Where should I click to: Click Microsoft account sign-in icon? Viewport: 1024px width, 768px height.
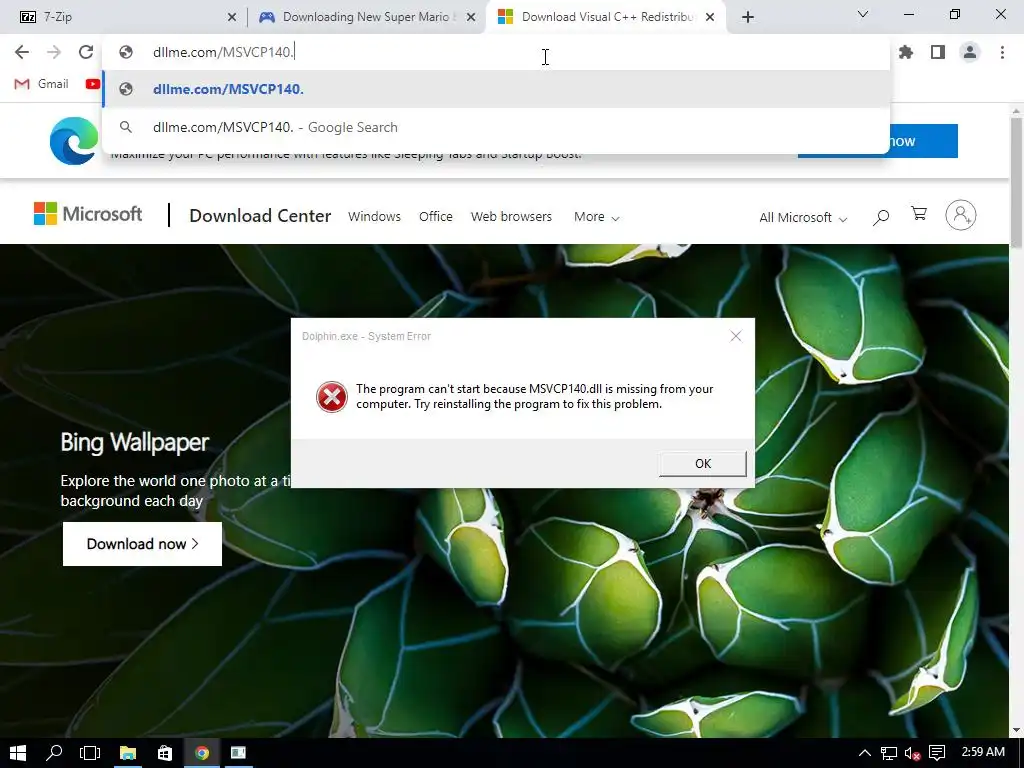[x=961, y=215]
